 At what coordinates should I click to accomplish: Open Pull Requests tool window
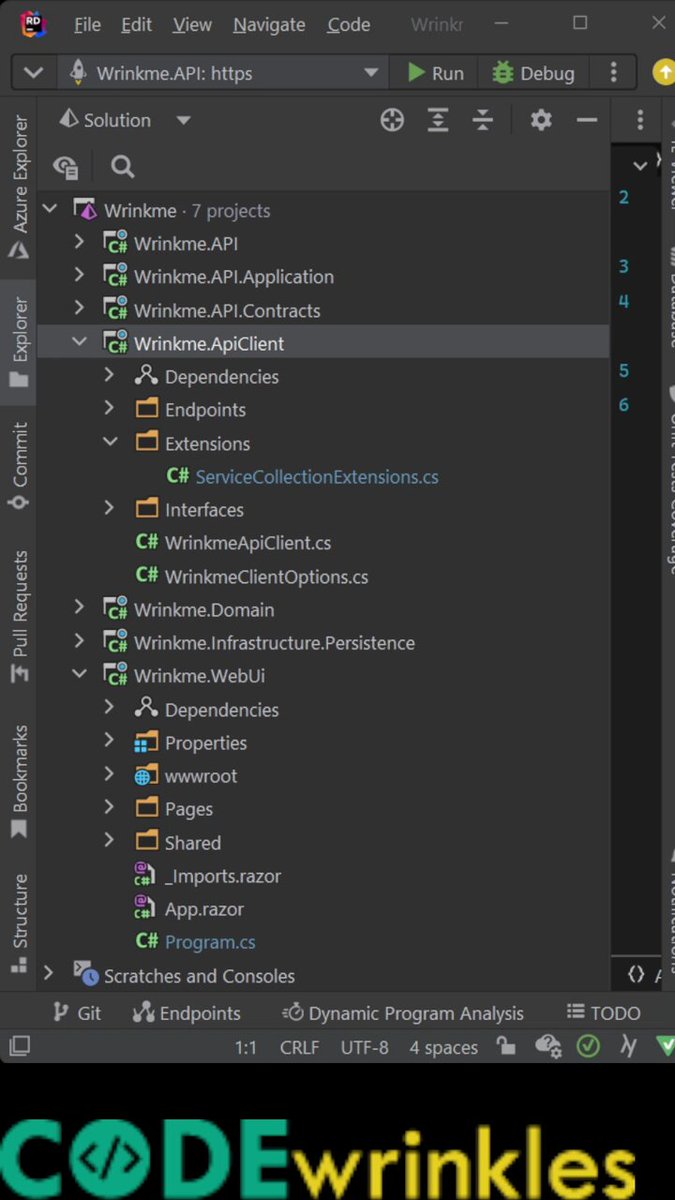(19, 618)
